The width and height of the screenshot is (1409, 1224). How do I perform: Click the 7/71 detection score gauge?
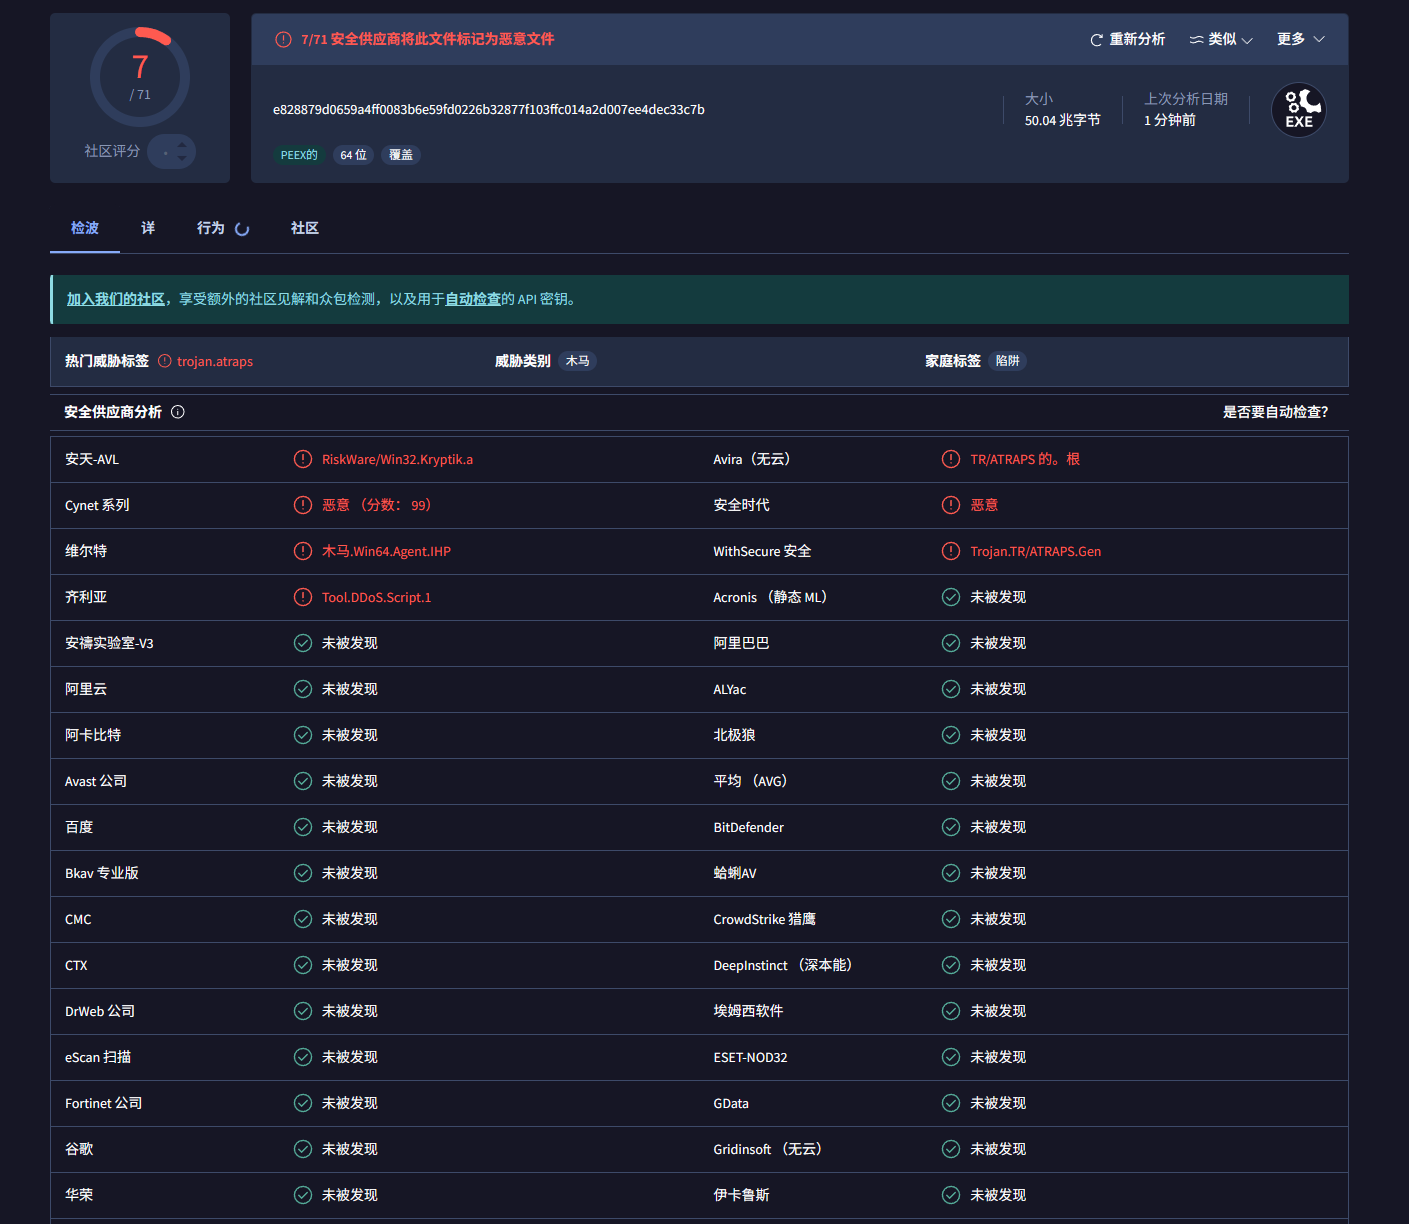pos(140,77)
